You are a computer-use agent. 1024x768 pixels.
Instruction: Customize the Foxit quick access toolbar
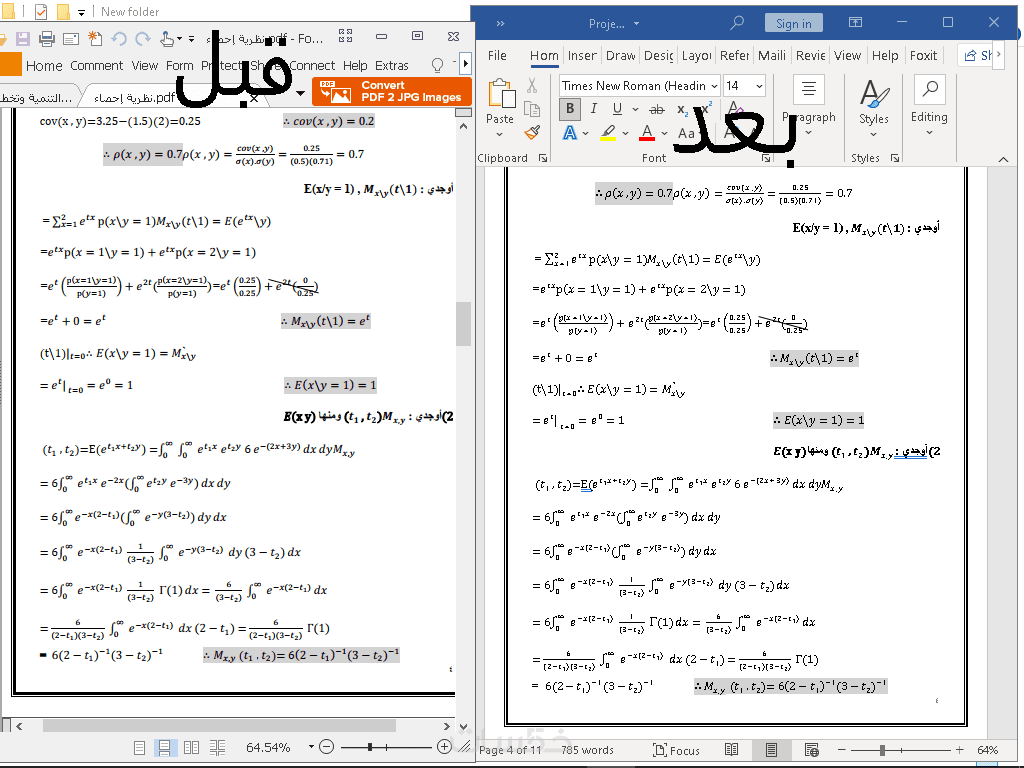[x=191, y=39]
